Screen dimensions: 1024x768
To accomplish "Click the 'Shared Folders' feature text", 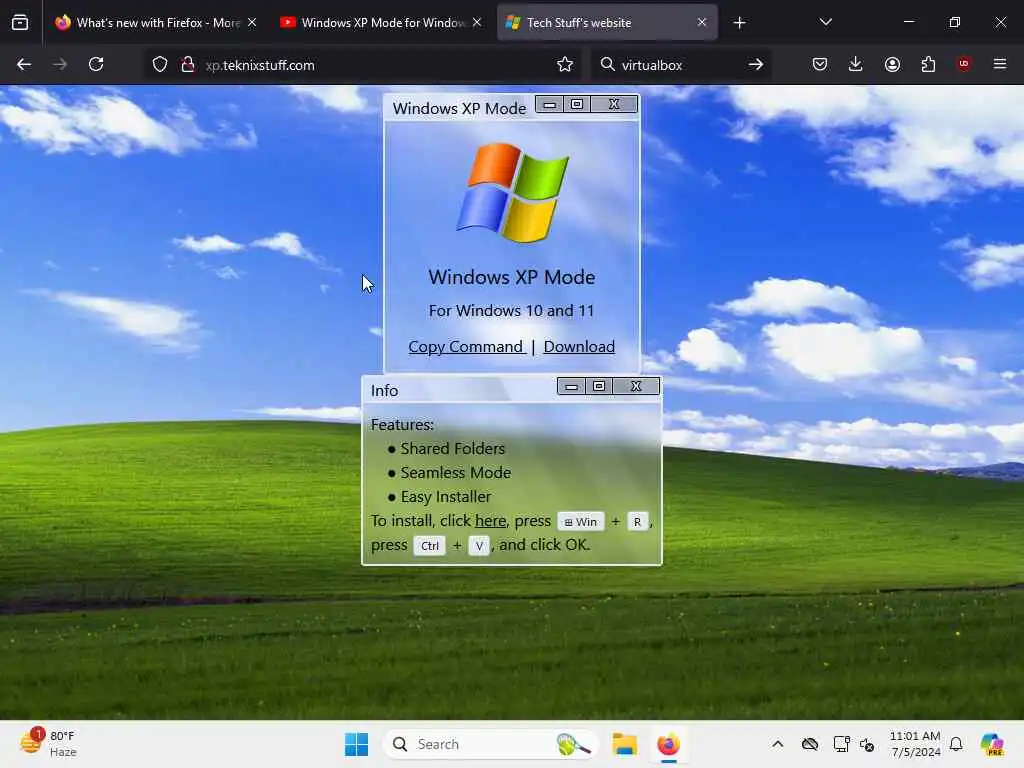I will tap(453, 449).
